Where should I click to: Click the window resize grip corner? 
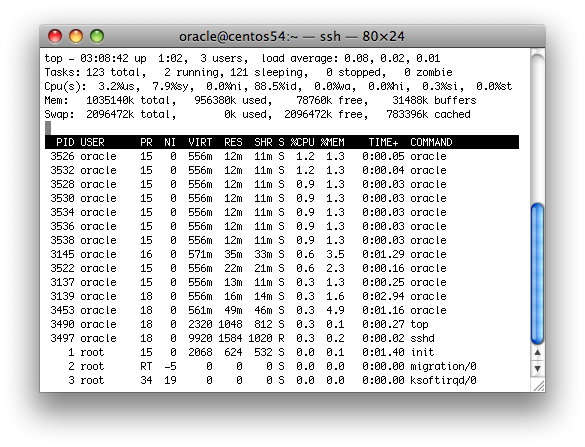(538, 386)
